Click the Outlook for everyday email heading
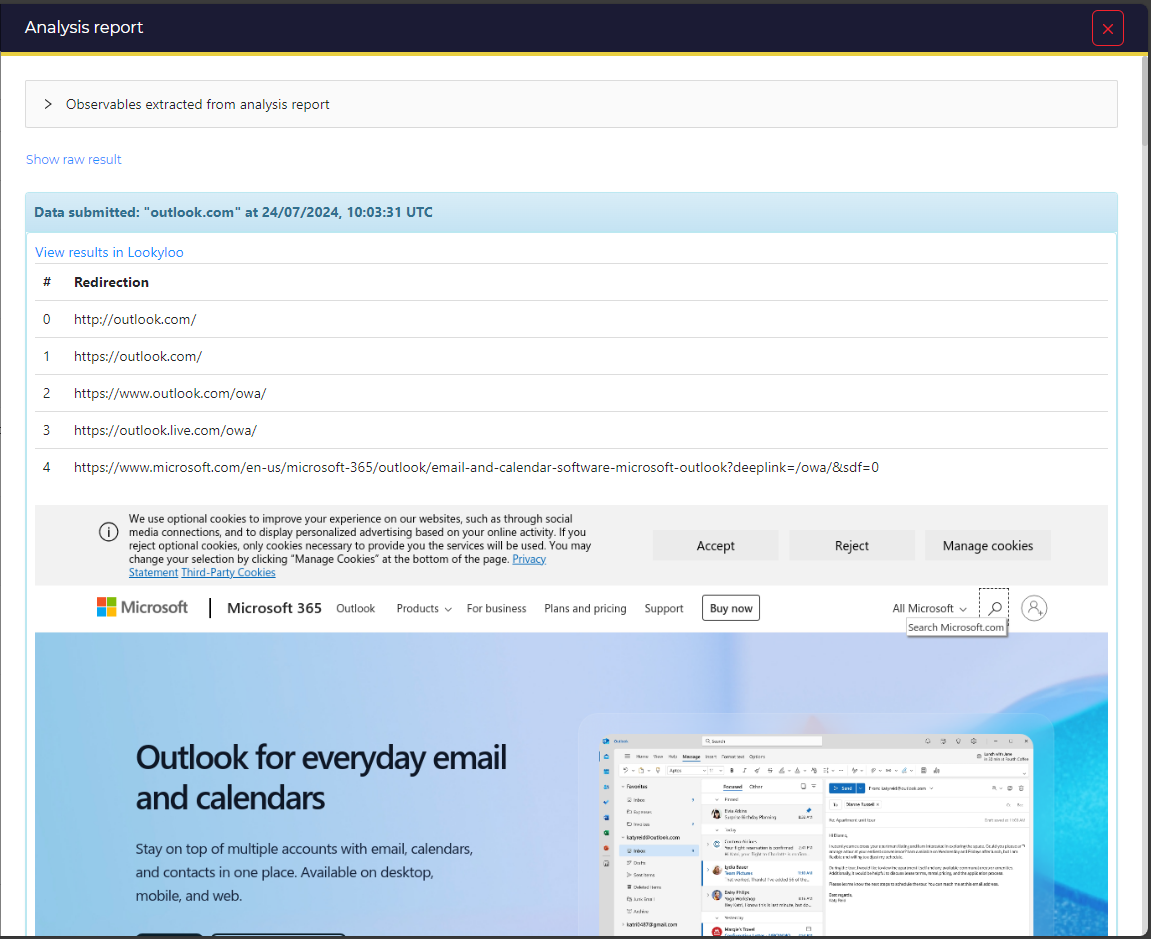The width and height of the screenshot is (1151, 939). click(321, 777)
